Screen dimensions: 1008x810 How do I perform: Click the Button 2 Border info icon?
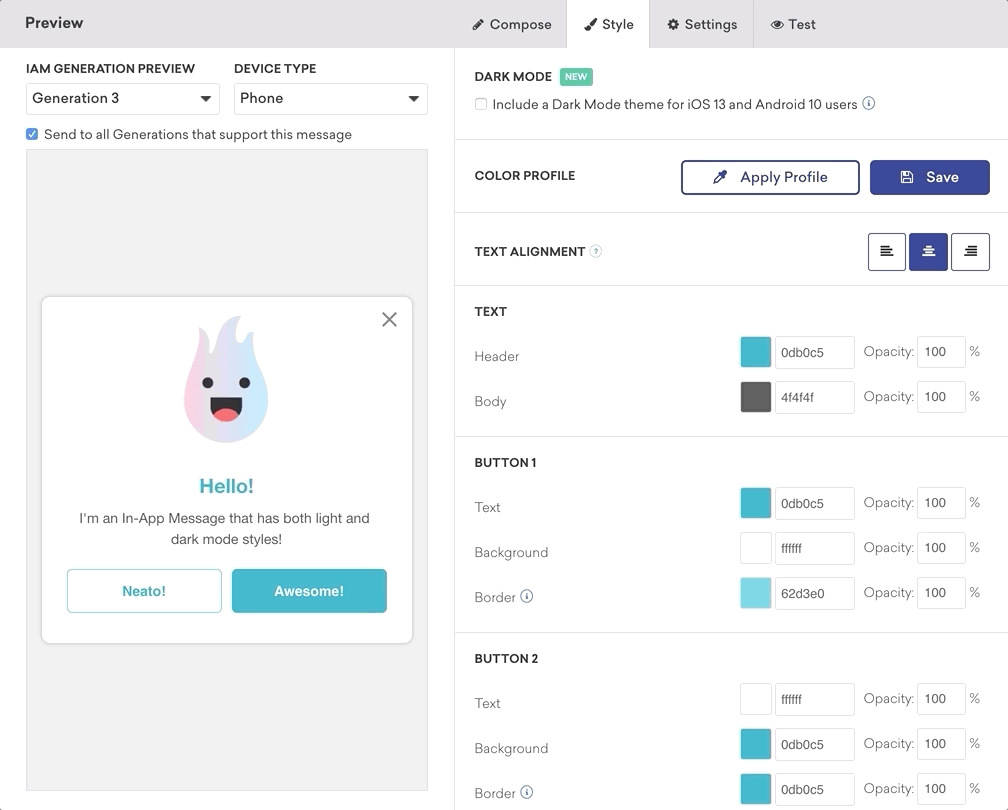(x=527, y=793)
